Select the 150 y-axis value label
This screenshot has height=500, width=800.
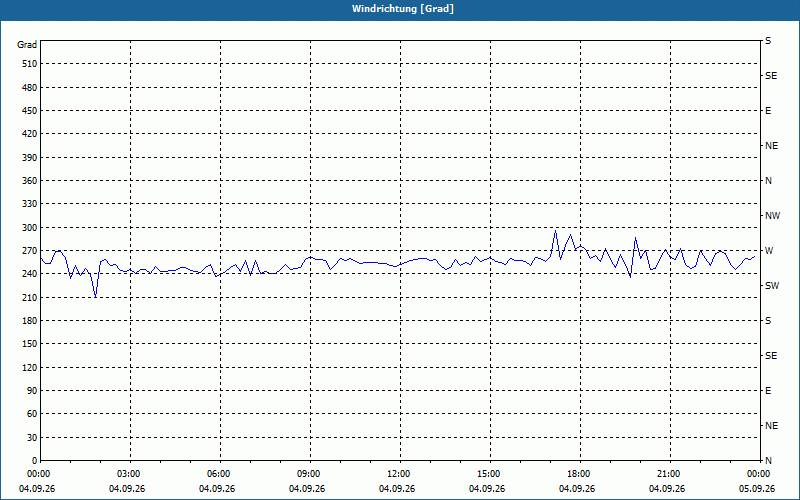(x=29, y=343)
